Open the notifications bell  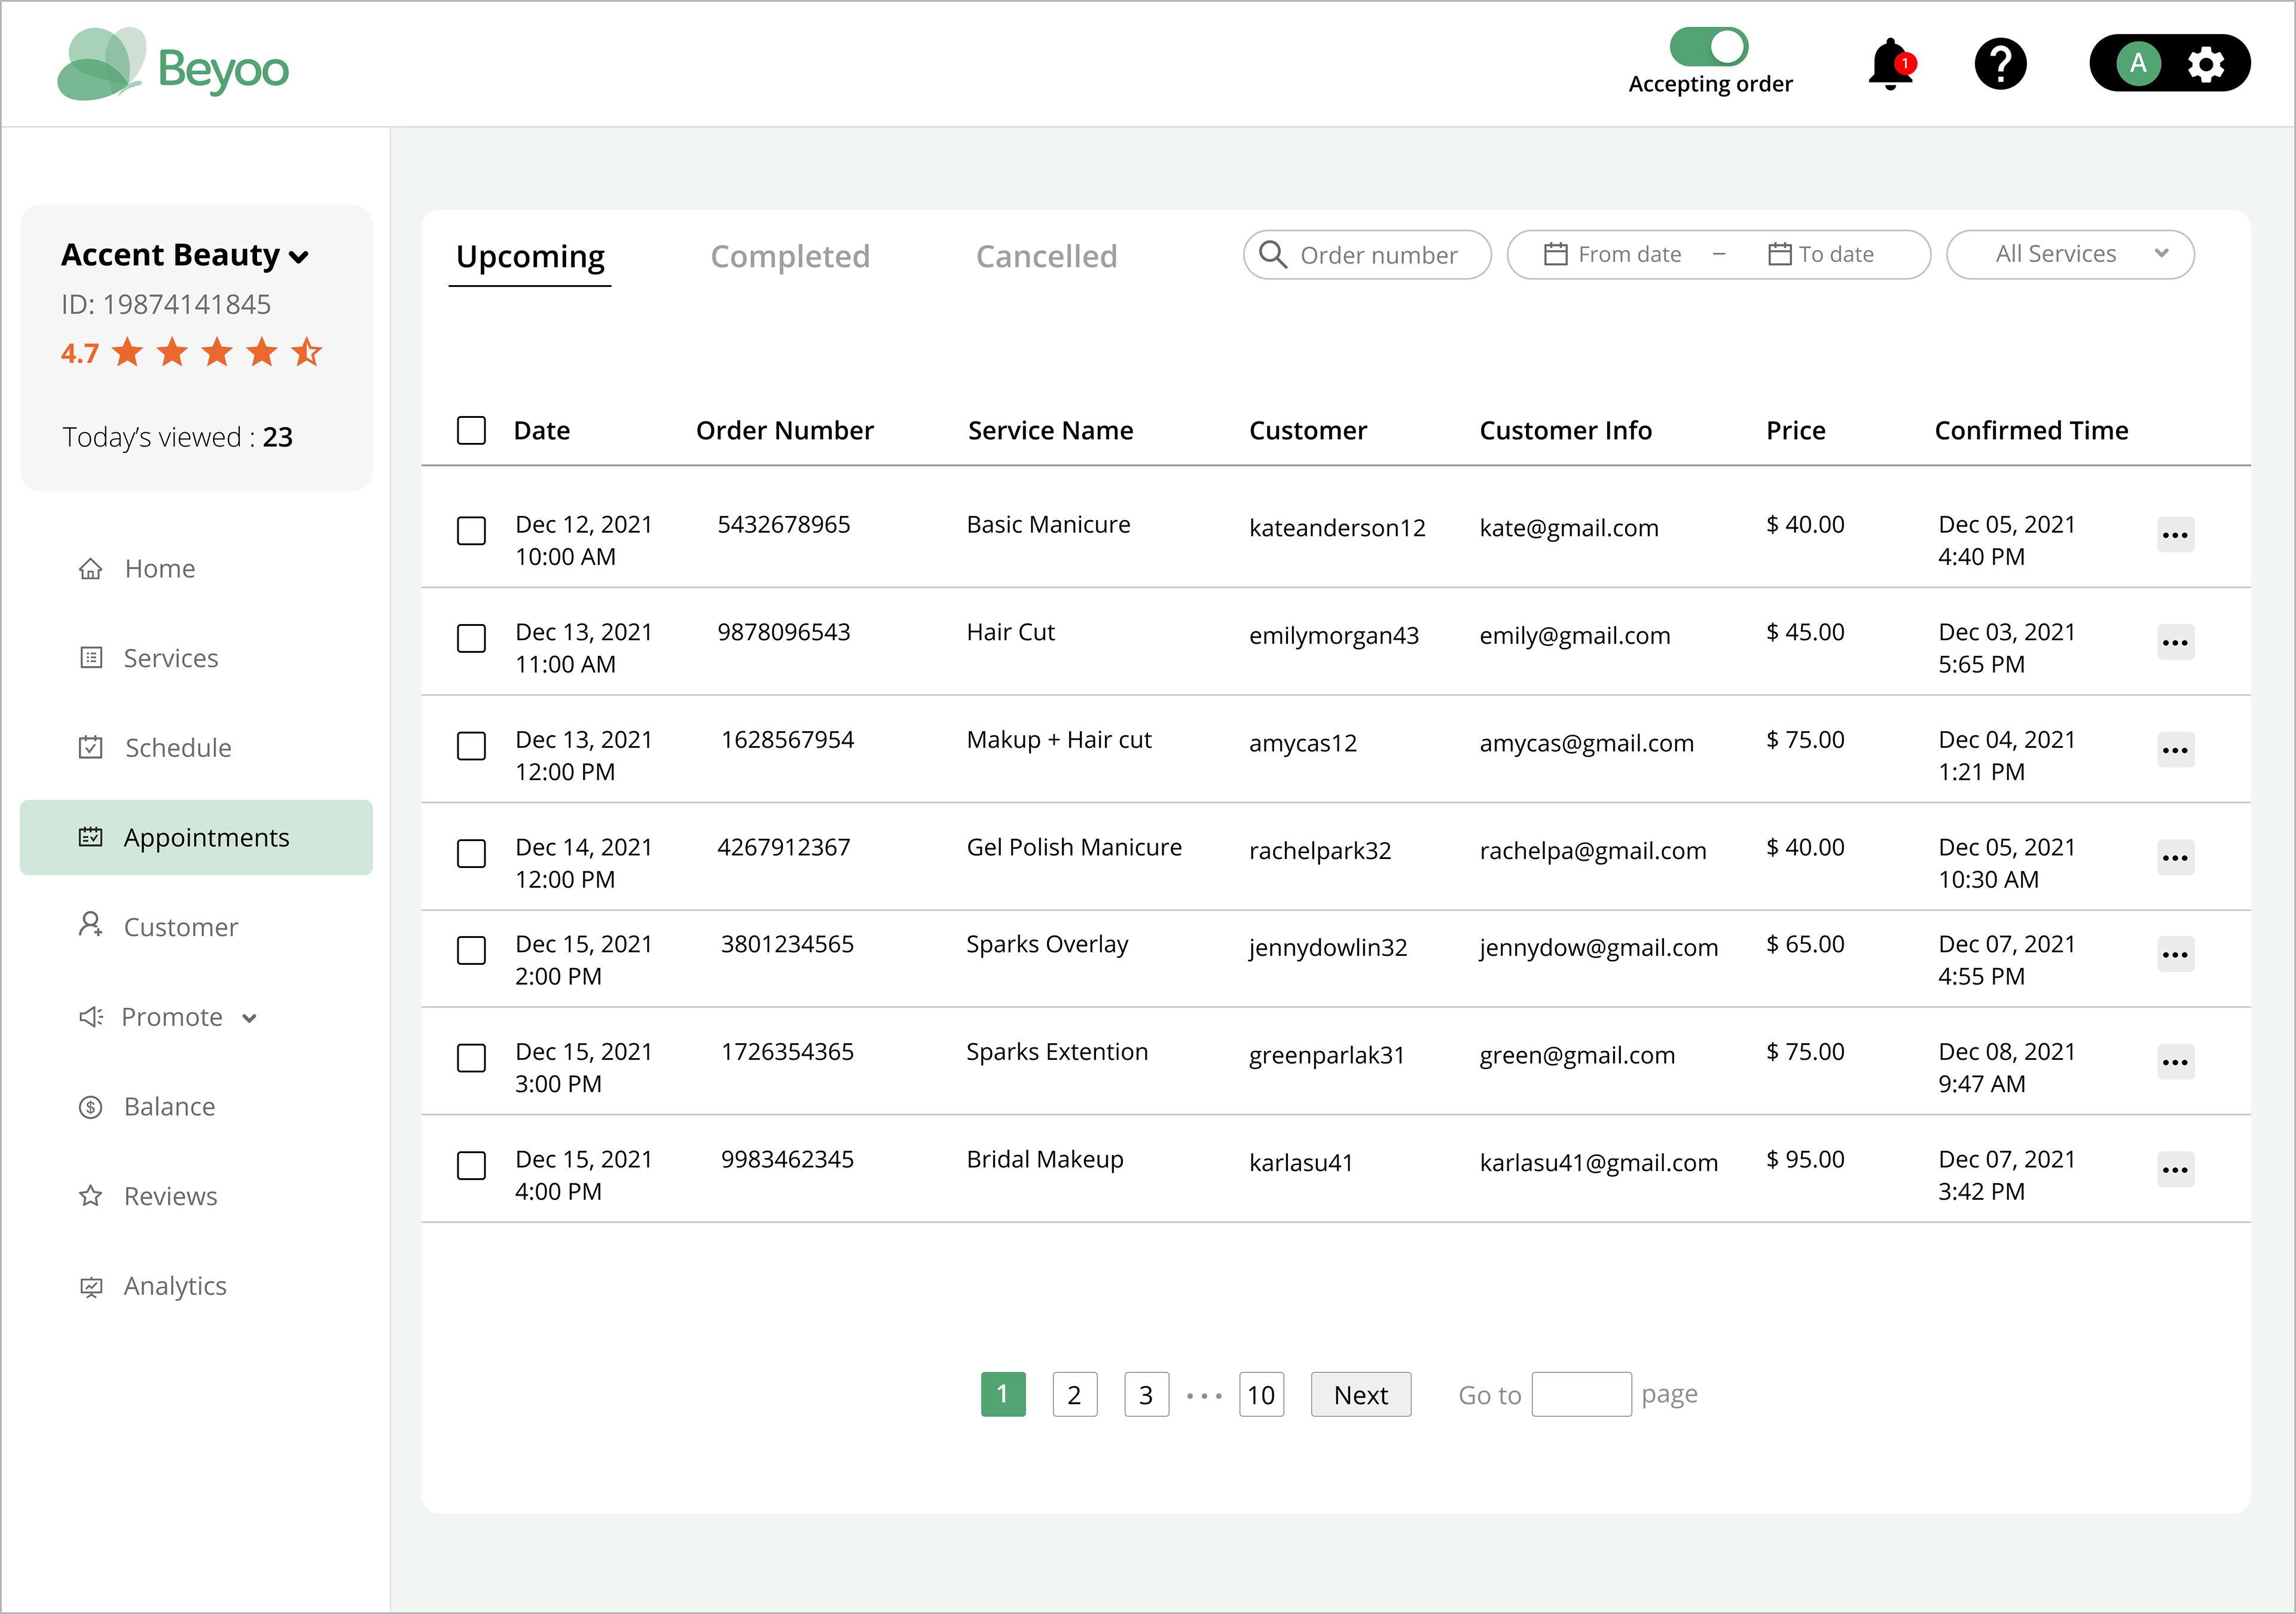point(1890,65)
